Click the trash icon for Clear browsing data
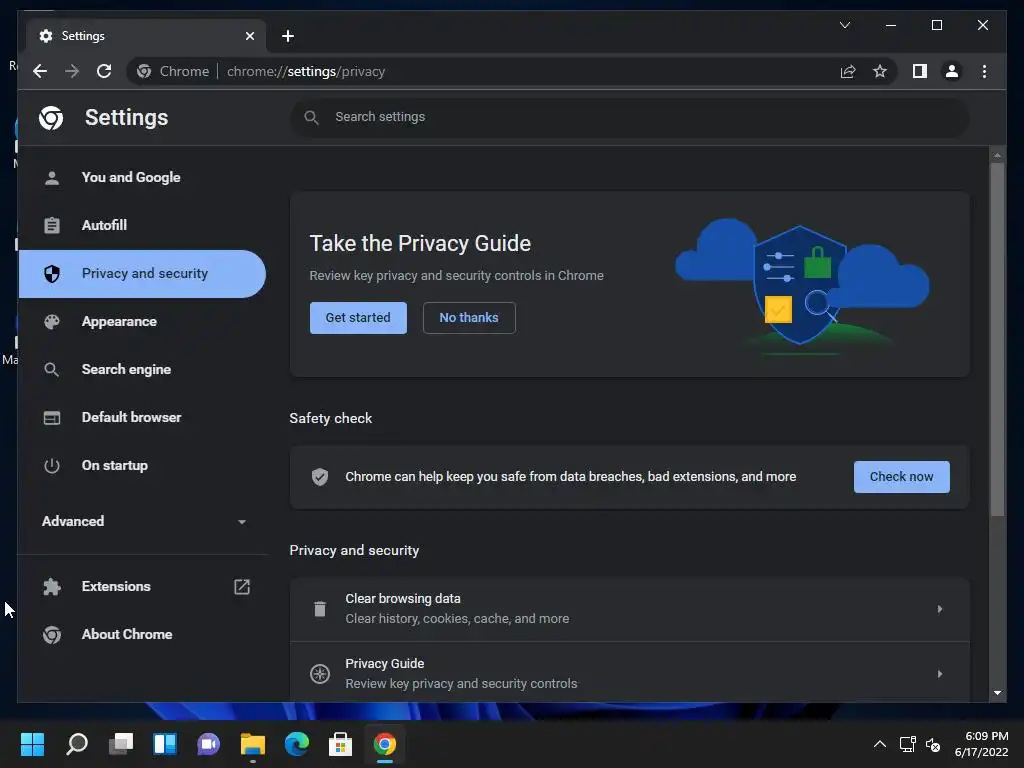Viewport: 1024px width, 768px height. 319,609
